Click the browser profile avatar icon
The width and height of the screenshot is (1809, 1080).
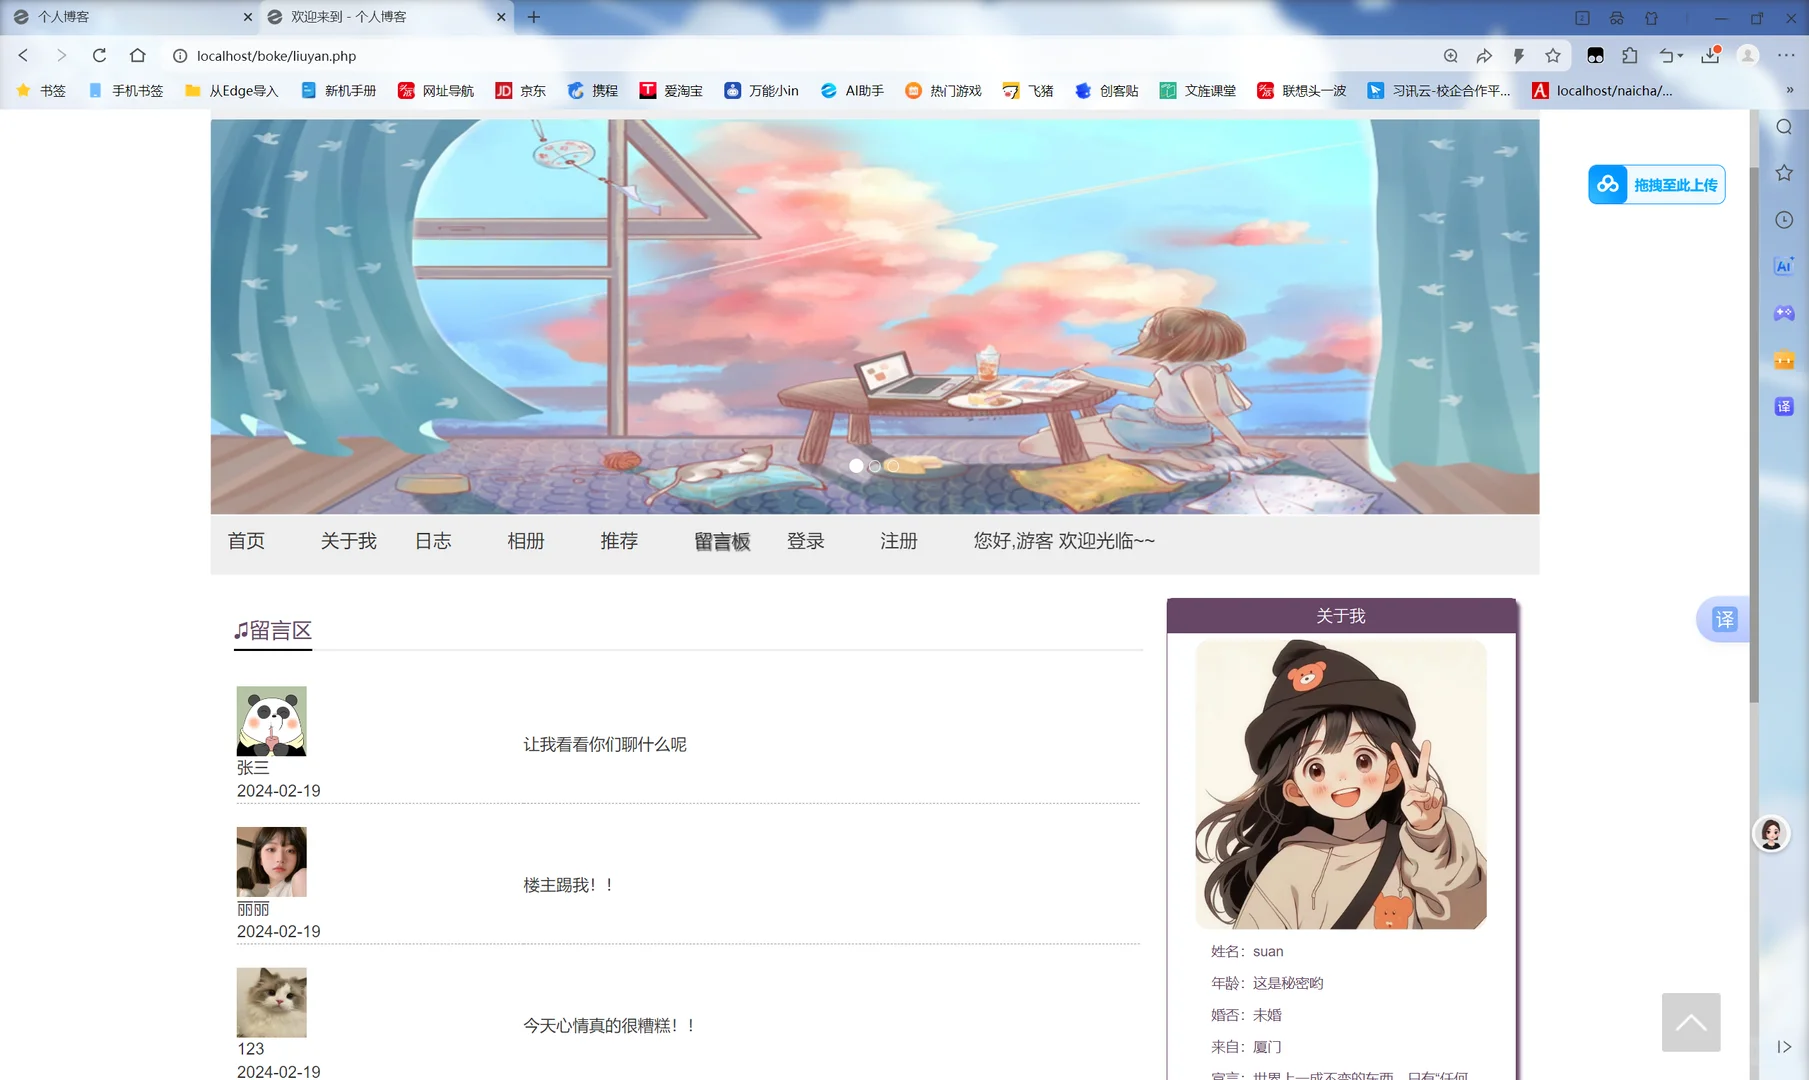(1748, 56)
